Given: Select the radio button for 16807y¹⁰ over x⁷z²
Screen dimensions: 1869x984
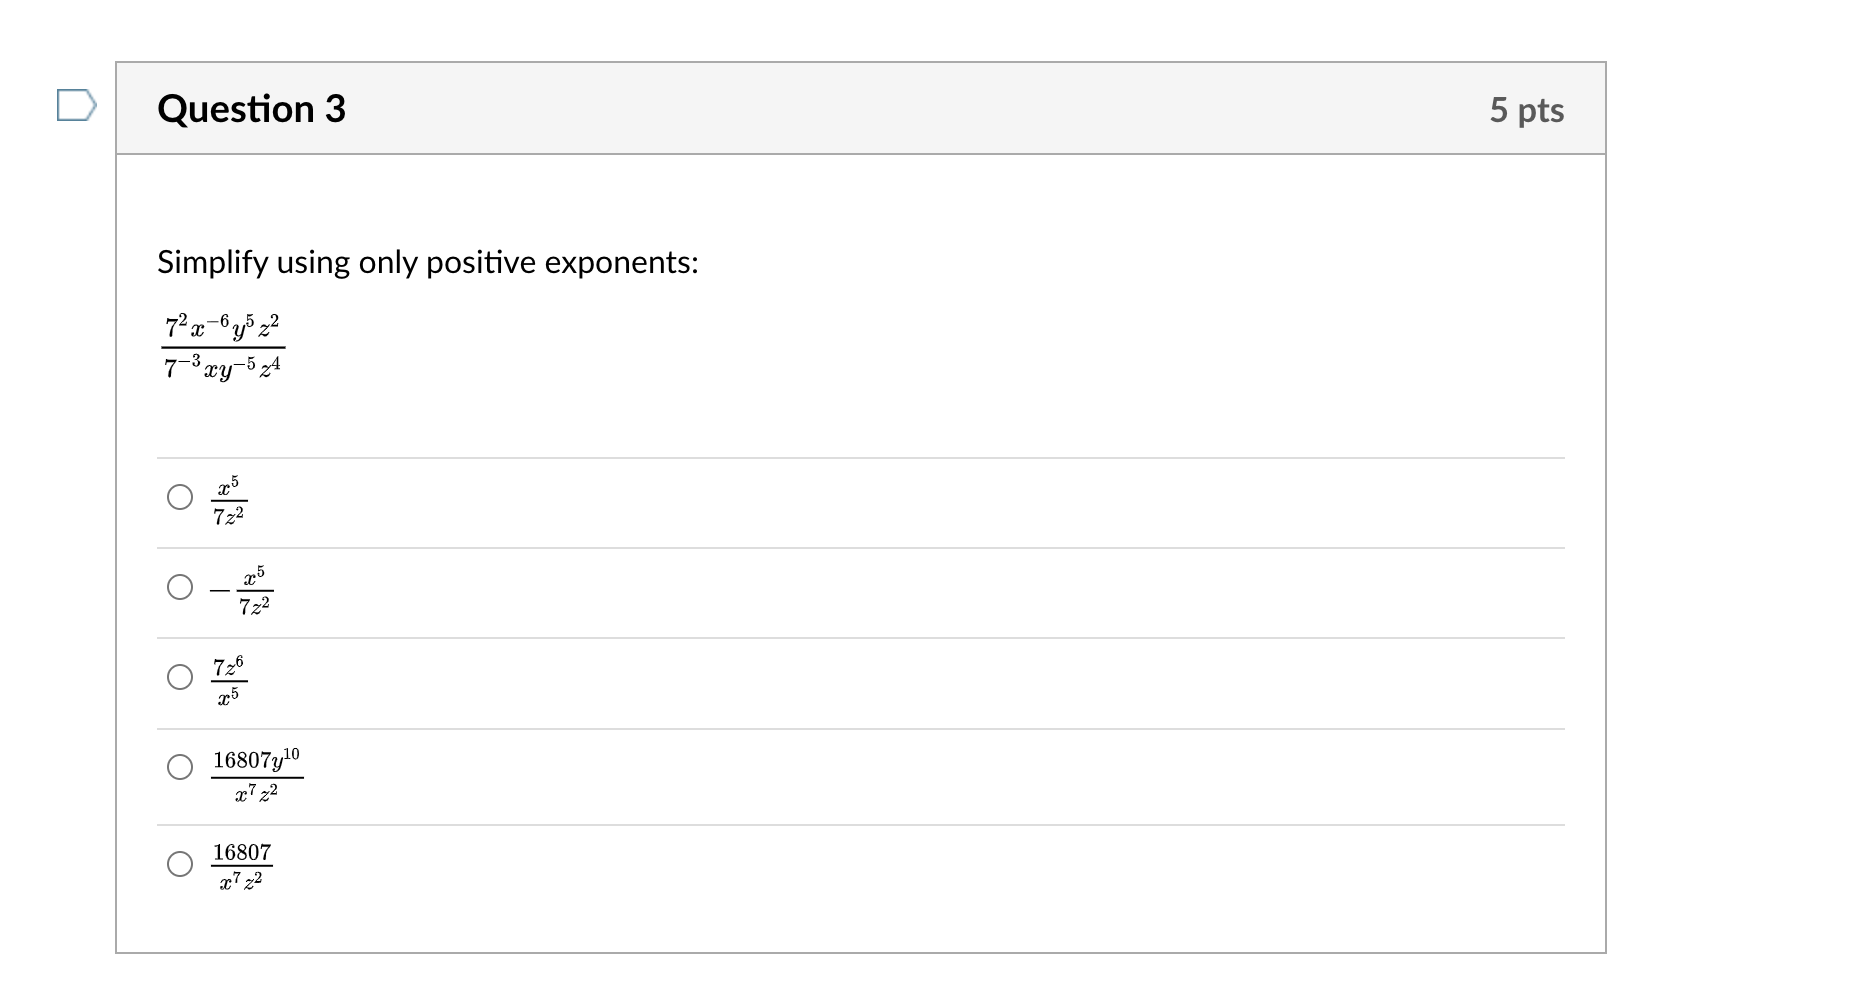Looking at the screenshot, I should point(180,767).
